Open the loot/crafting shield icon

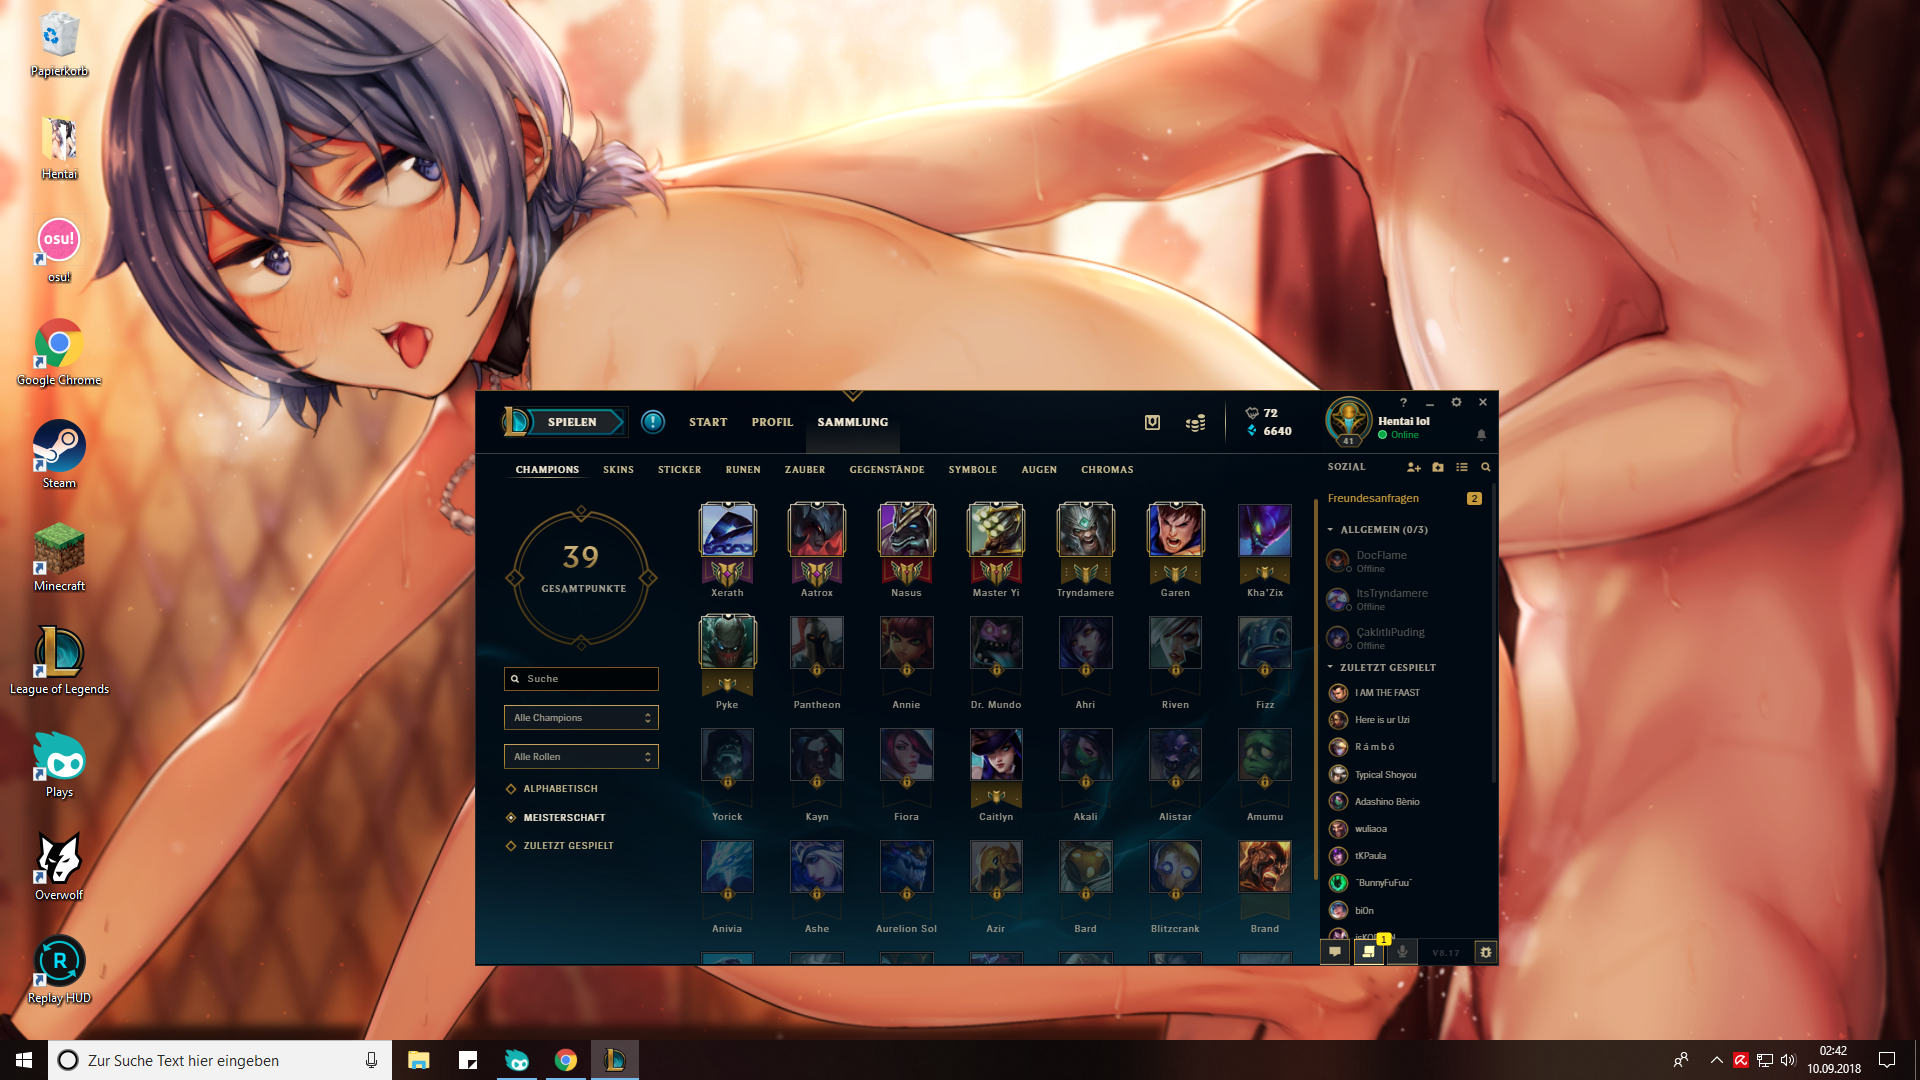click(x=1152, y=423)
